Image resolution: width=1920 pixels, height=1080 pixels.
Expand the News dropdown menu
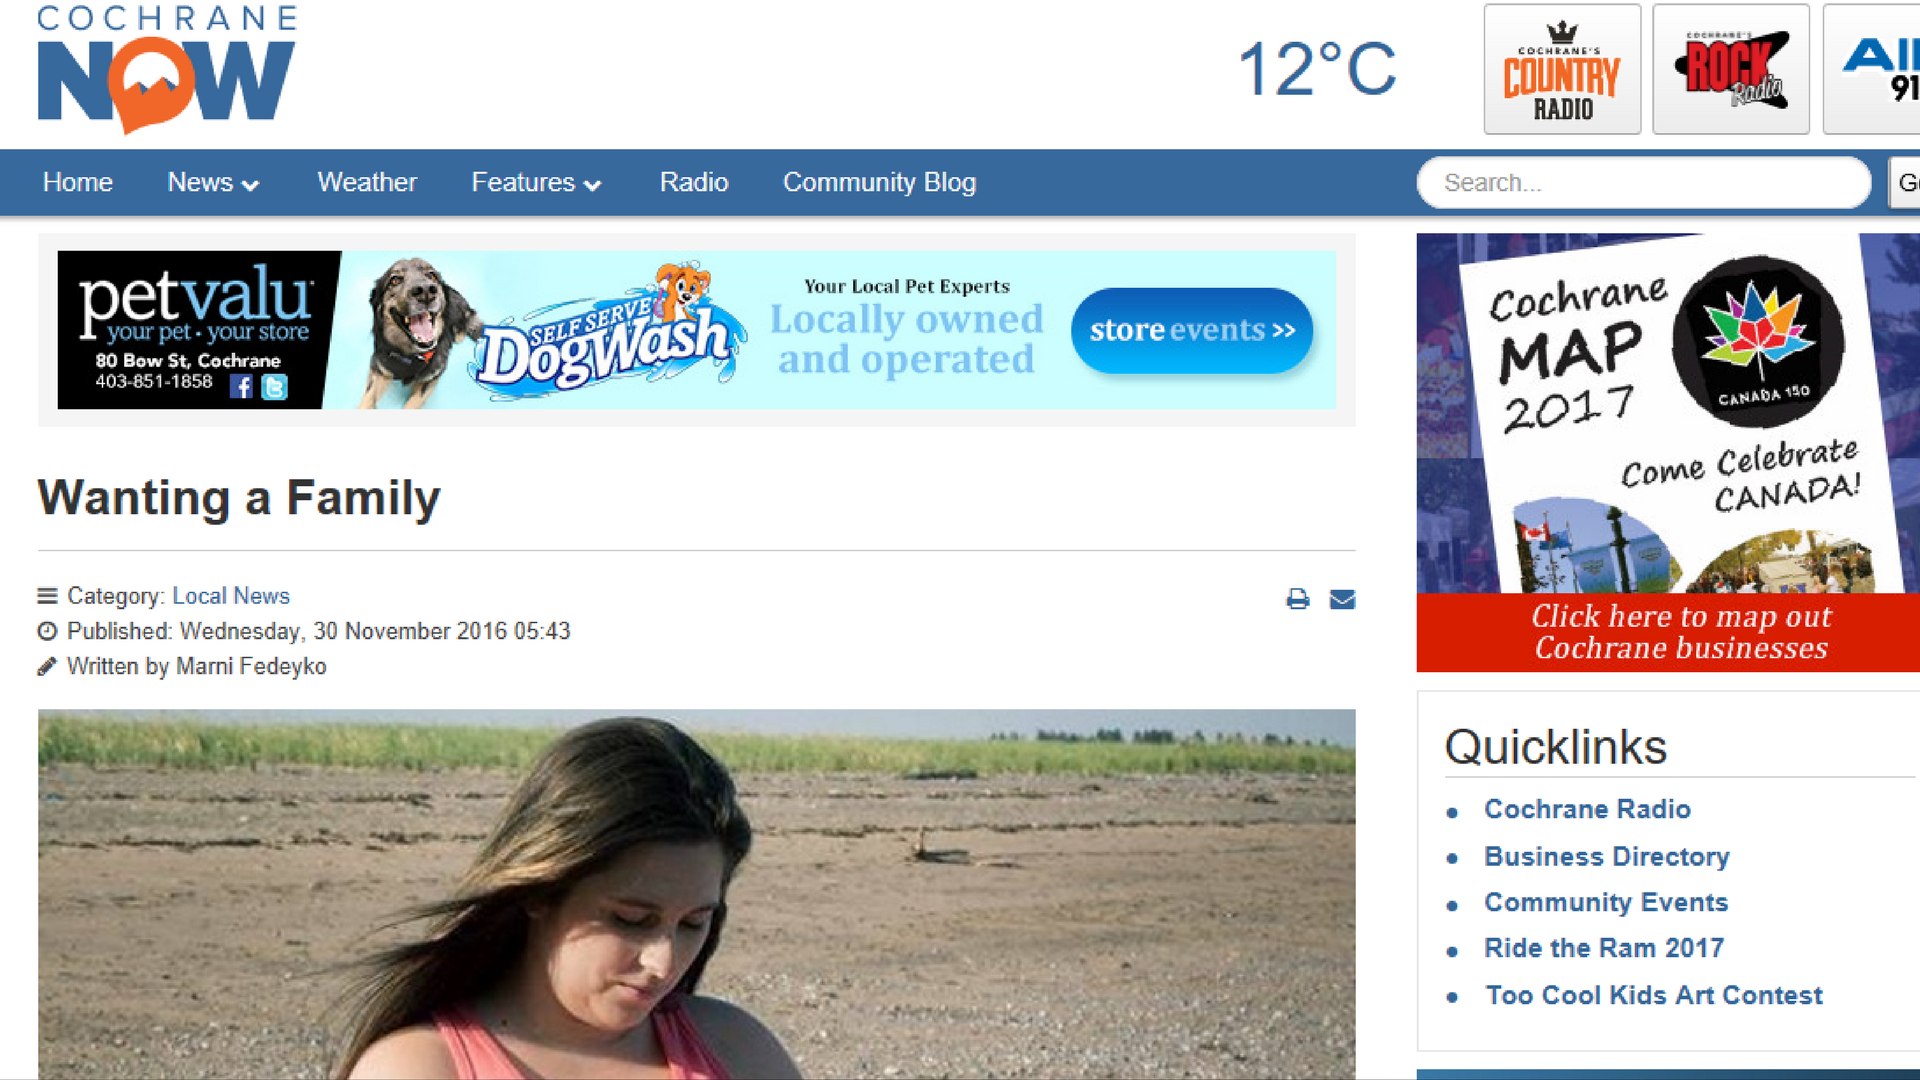point(213,182)
